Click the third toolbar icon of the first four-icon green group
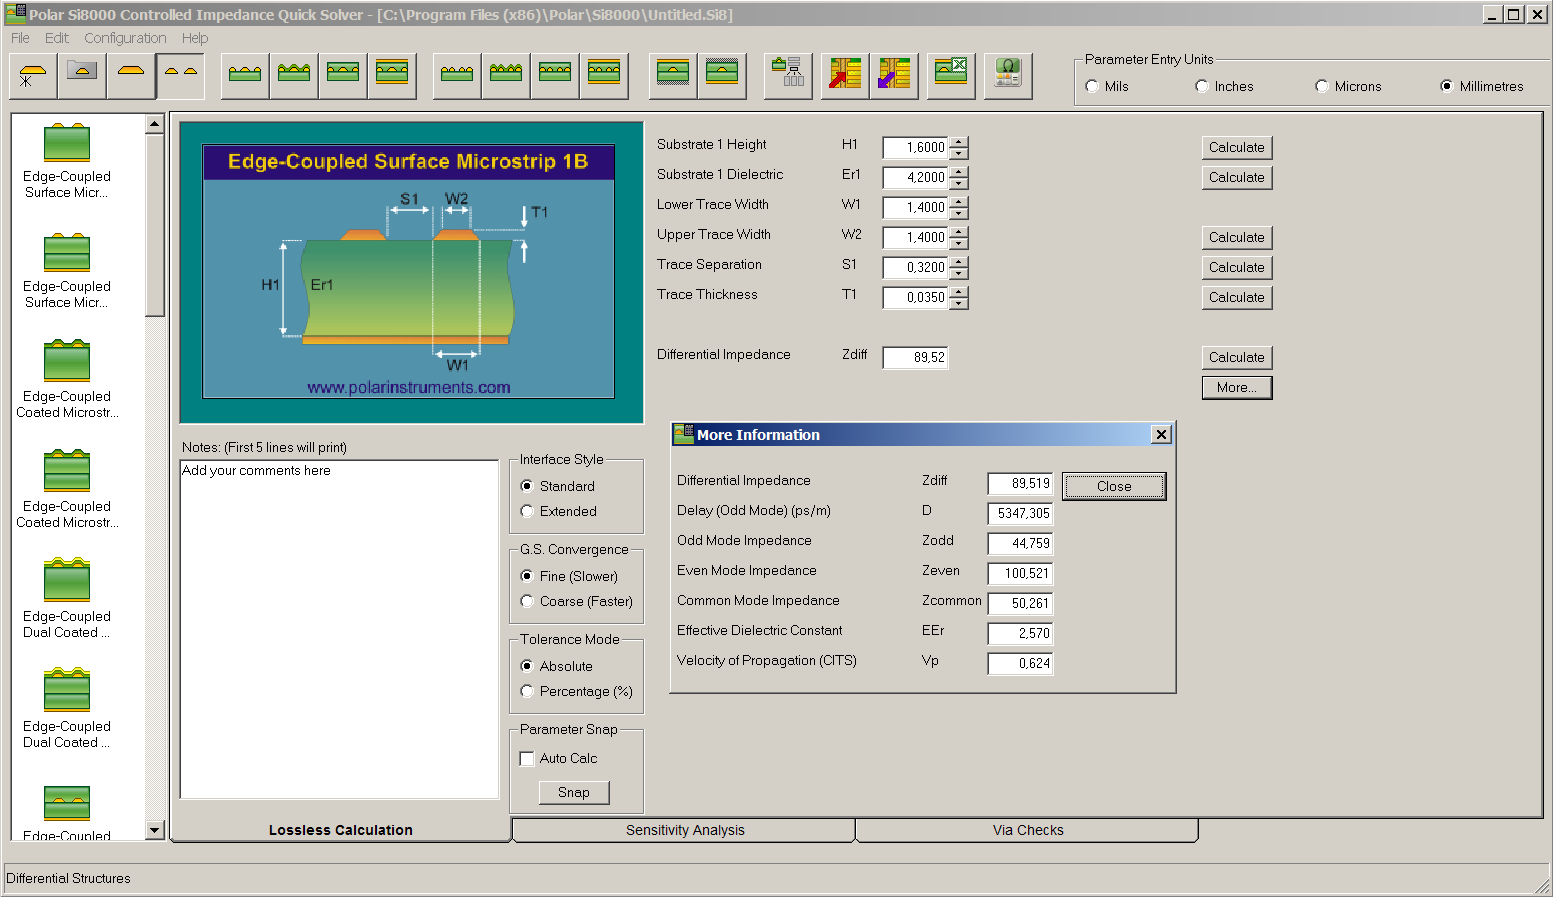The width and height of the screenshot is (1553, 897). (x=343, y=76)
